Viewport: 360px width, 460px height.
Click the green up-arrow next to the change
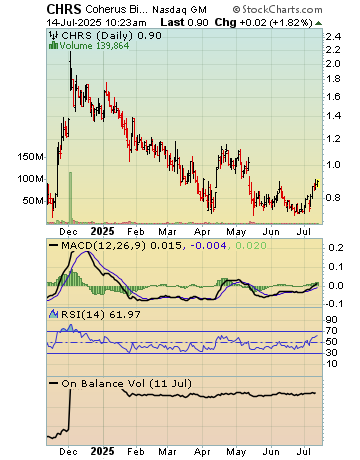pyautogui.click(x=318, y=23)
